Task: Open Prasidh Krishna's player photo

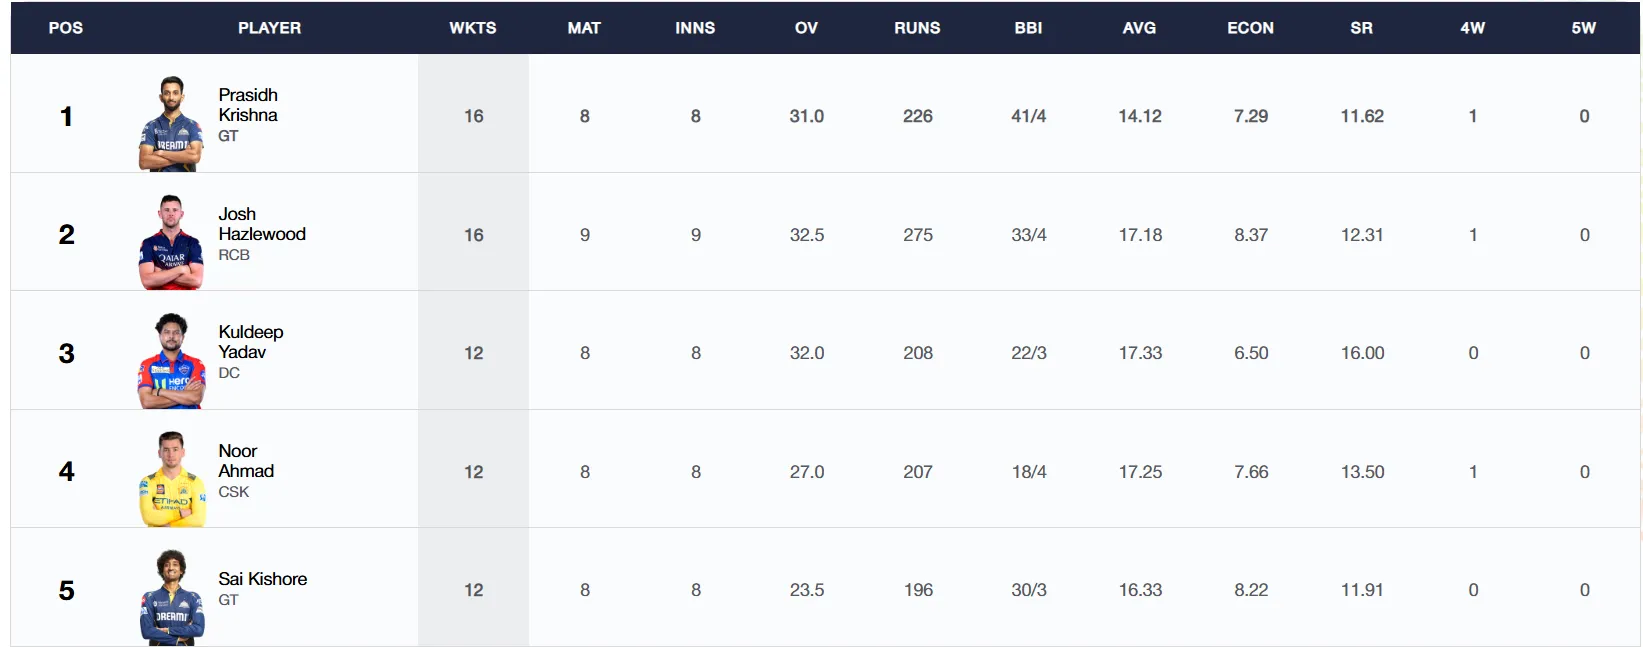Action: tap(171, 123)
